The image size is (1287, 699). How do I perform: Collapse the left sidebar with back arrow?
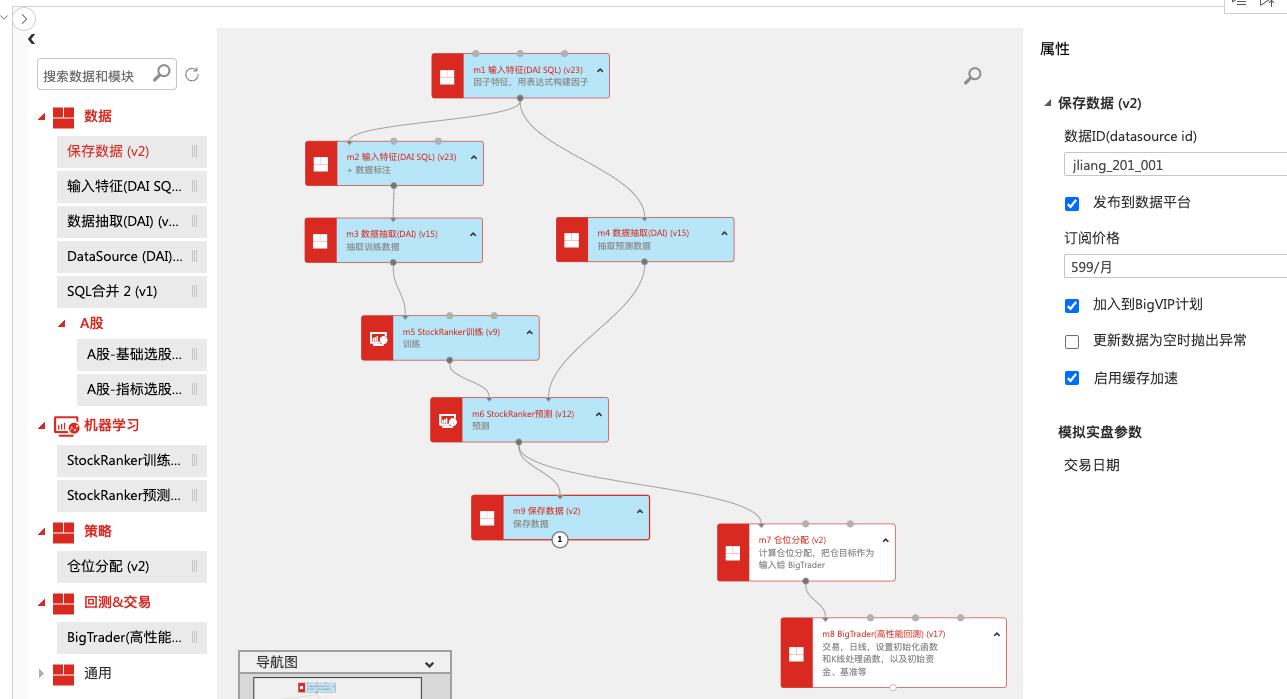pyautogui.click(x=31, y=39)
